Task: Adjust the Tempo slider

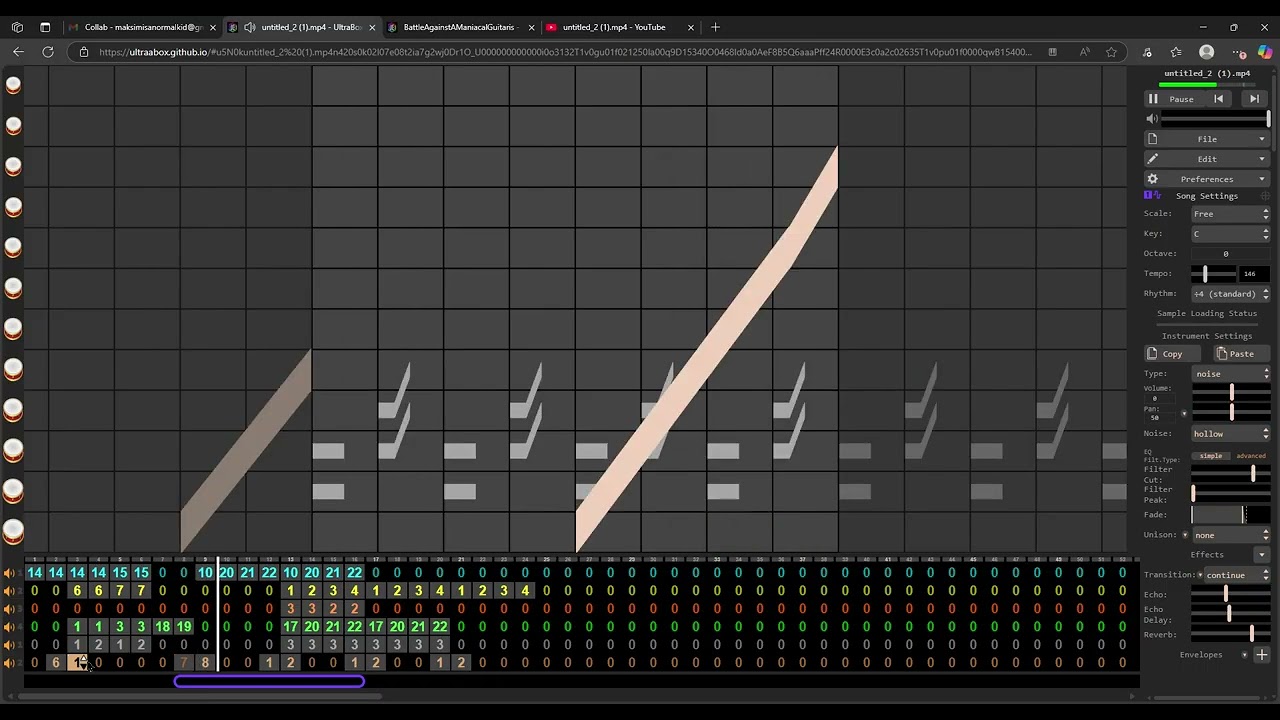Action: coord(1213,274)
